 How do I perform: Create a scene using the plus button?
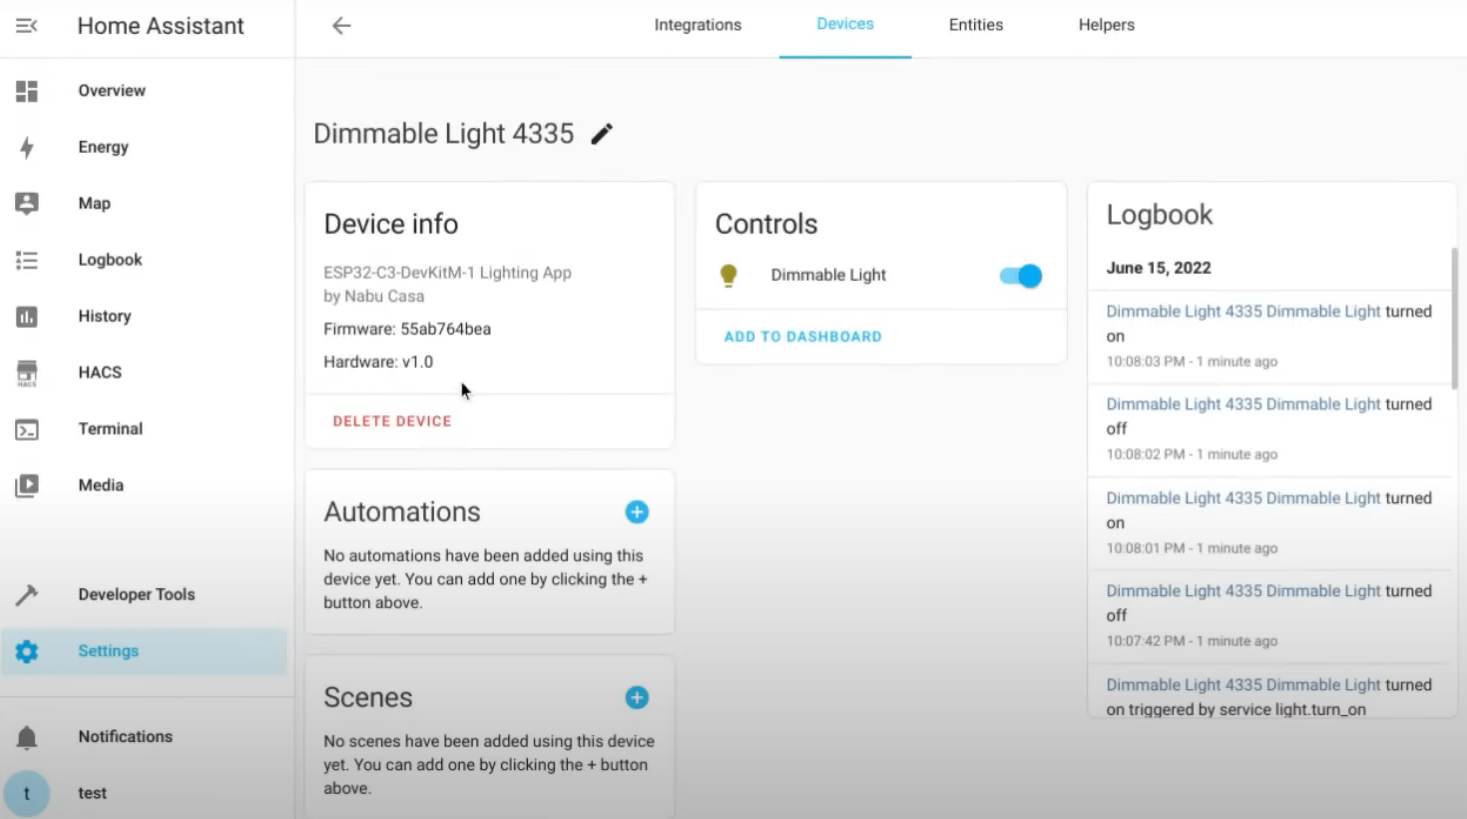click(x=636, y=697)
